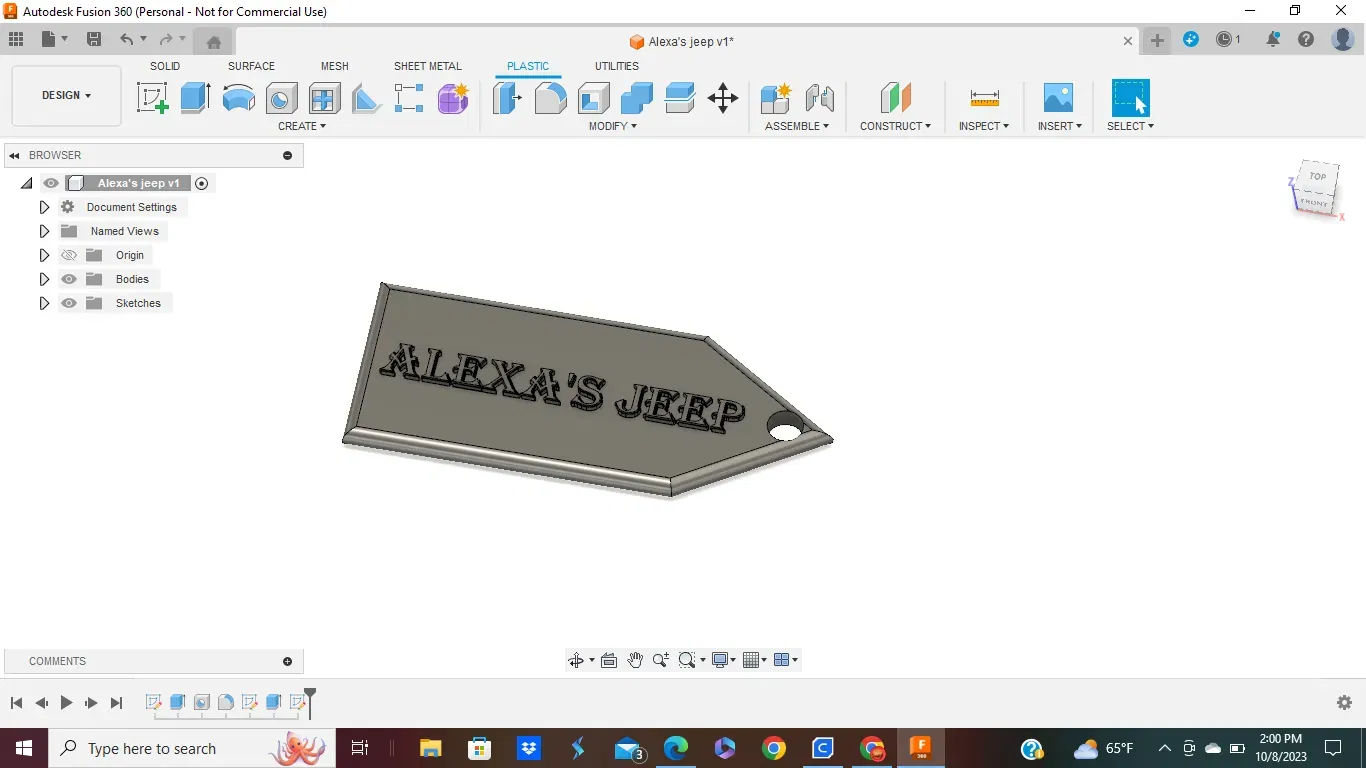Toggle visibility of Alexa's jeep v1 component
The width and height of the screenshot is (1366, 768).
(51, 183)
